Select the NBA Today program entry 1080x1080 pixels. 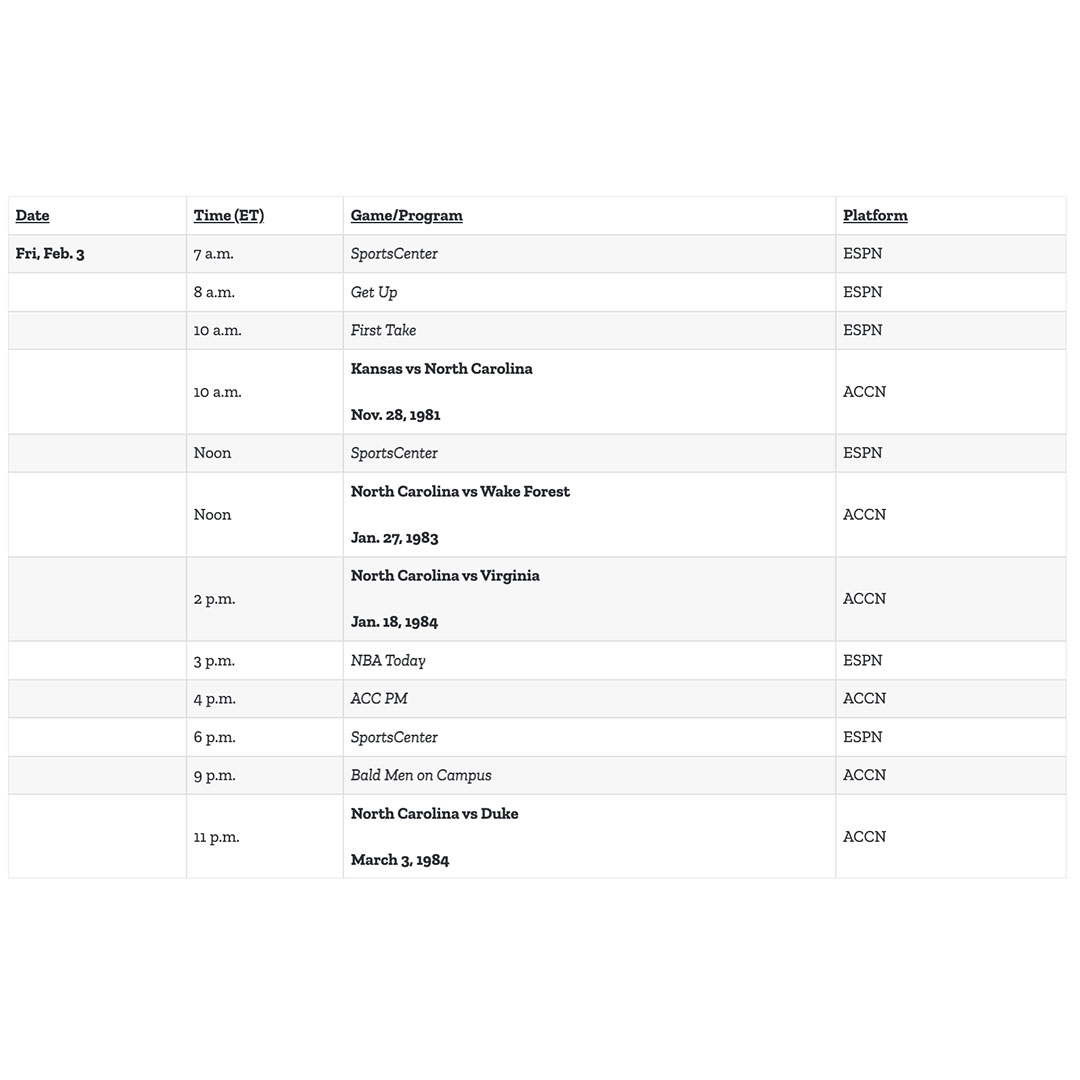(x=388, y=661)
